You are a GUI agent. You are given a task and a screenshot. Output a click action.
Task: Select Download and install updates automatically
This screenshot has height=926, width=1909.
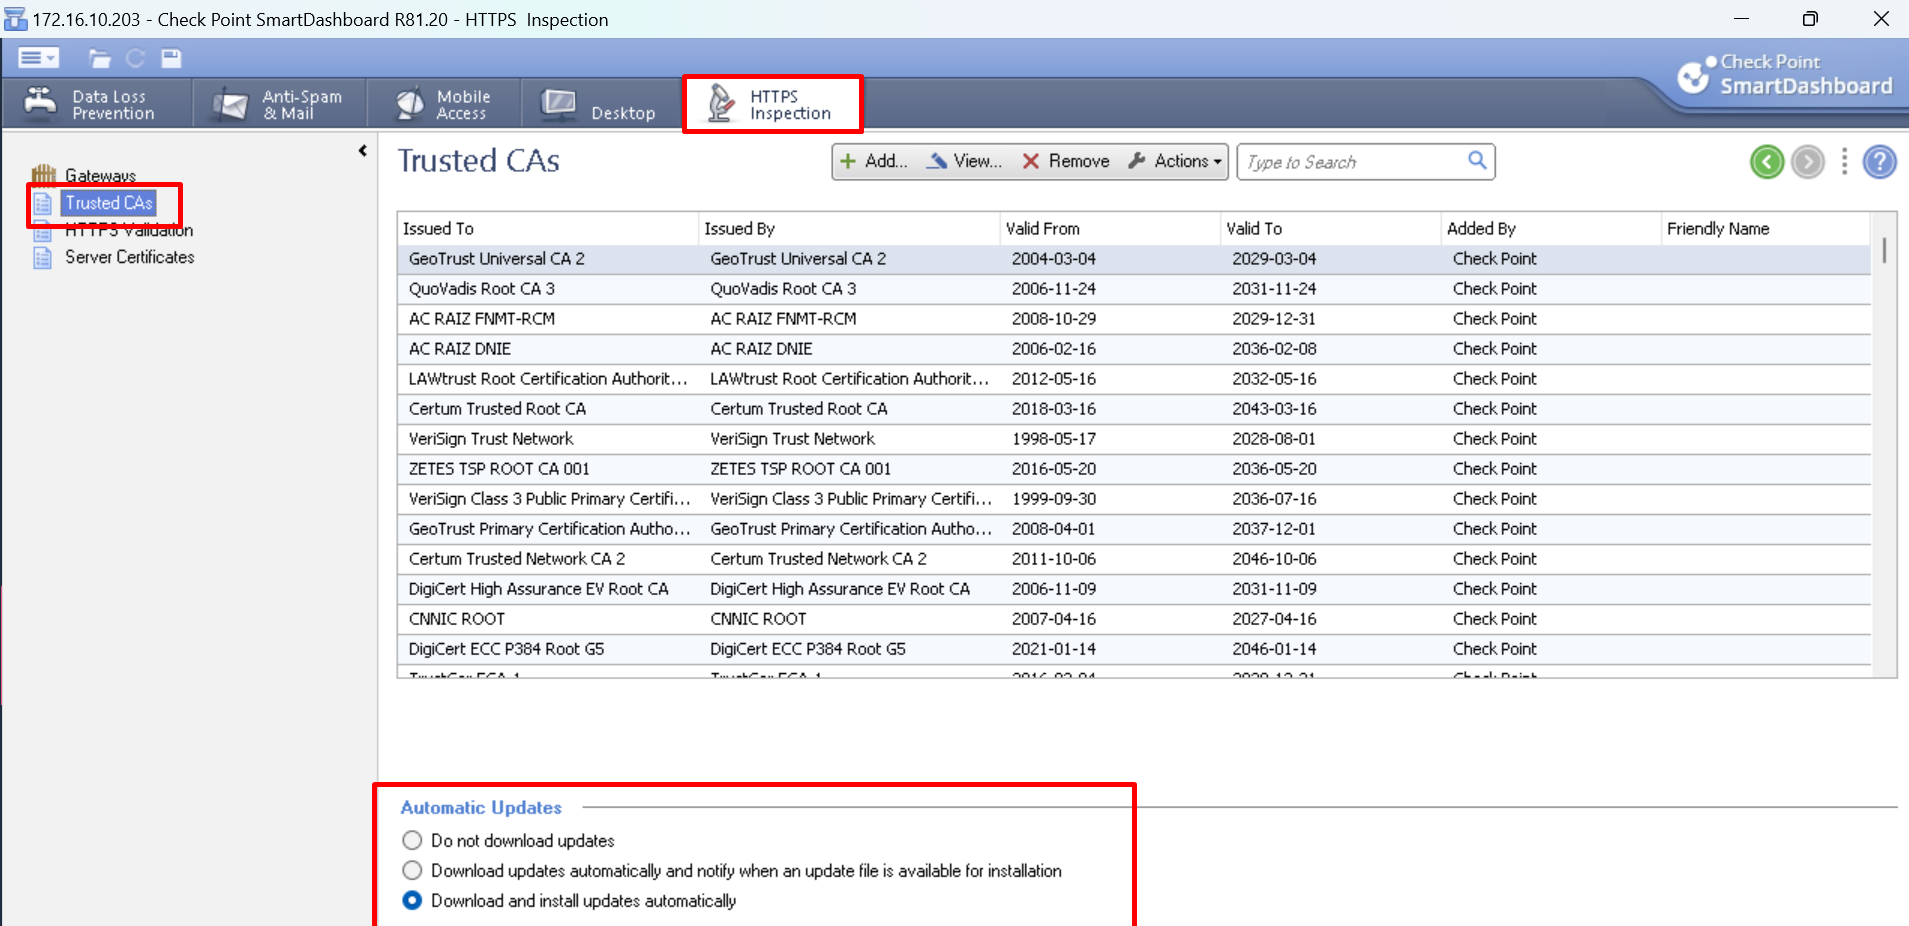pos(412,900)
